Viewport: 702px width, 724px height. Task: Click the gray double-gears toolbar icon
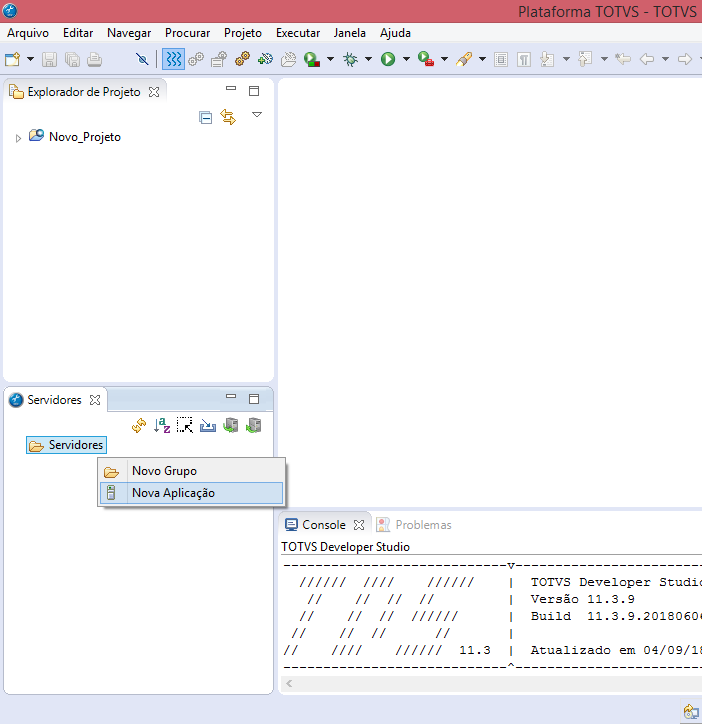tap(196, 59)
